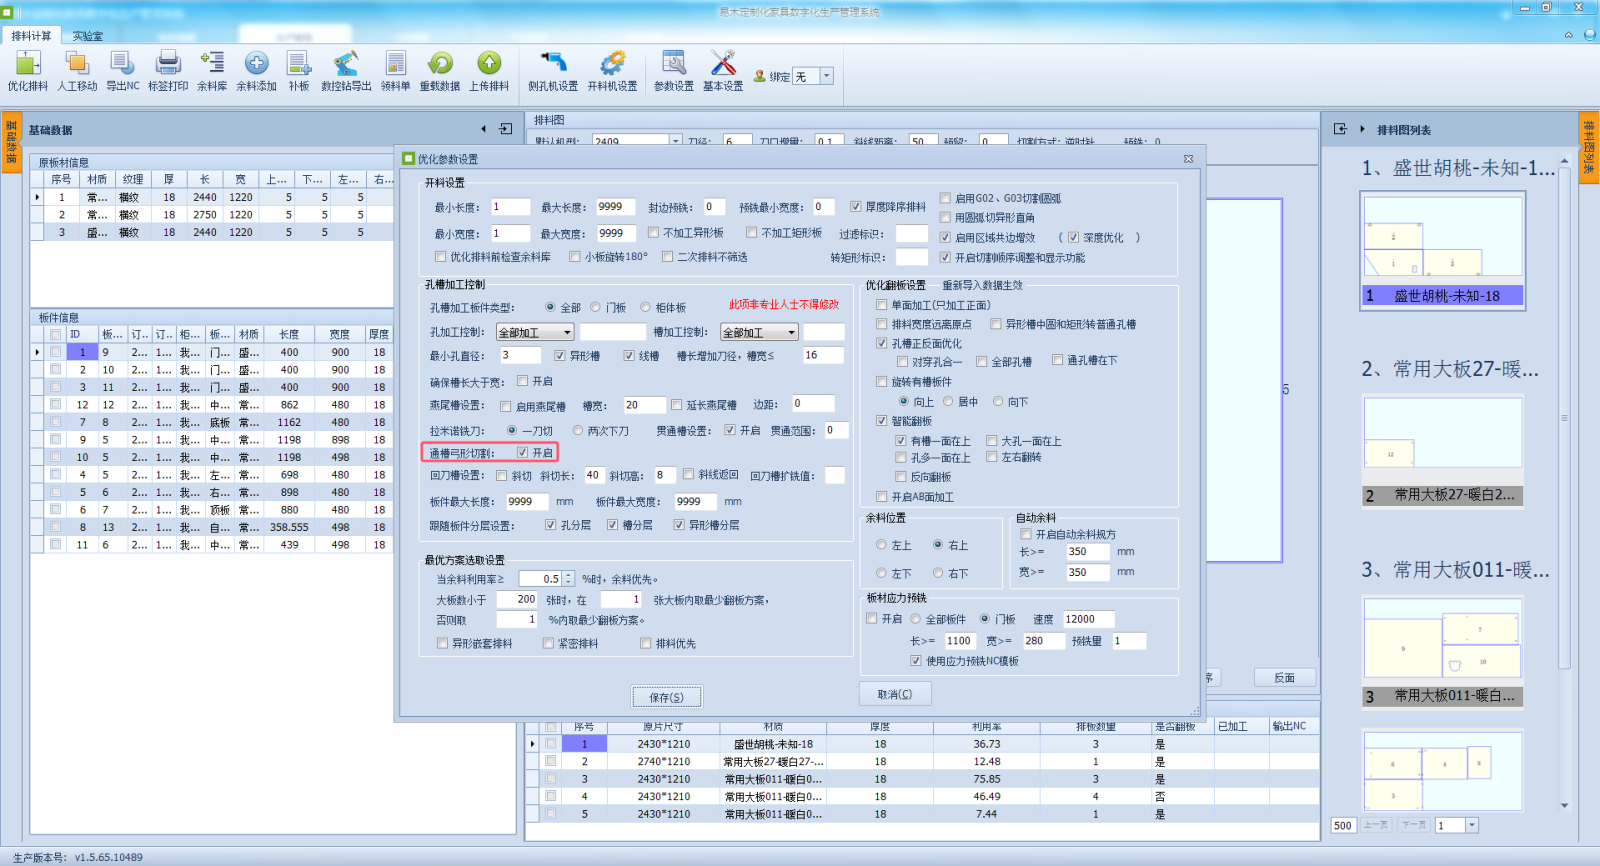Open the 绑定 dropdown in the toolbar
The width and height of the screenshot is (1600, 866).
[826, 76]
